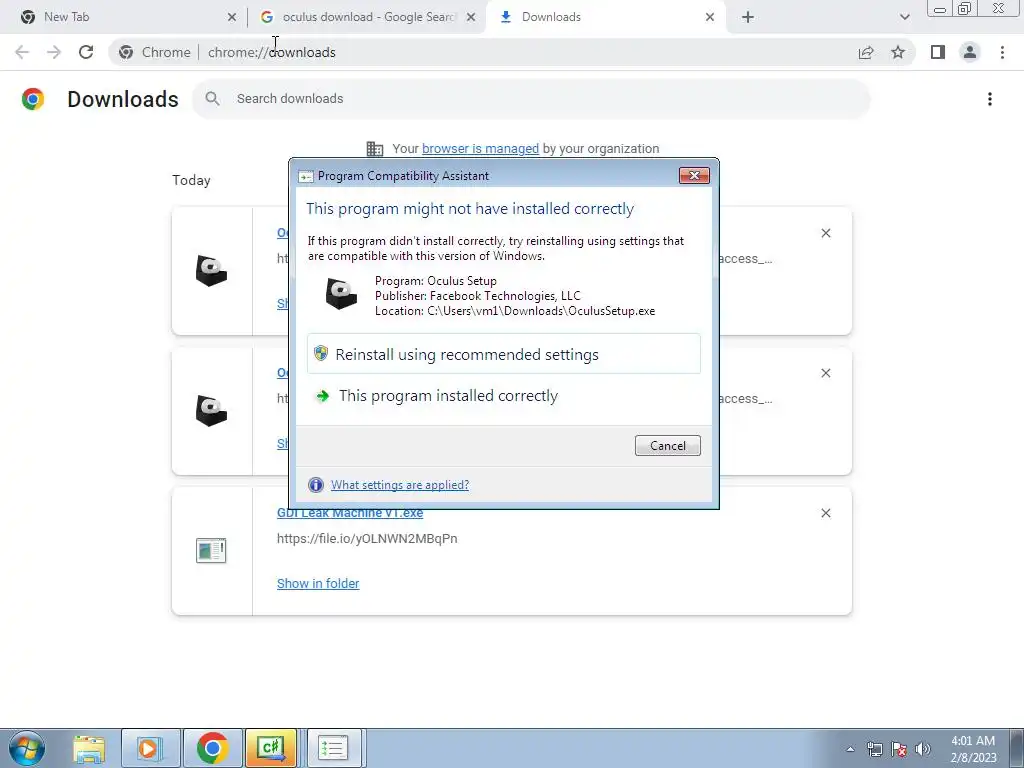The width and height of the screenshot is (1024, 768).
Task: Open the side panel icon
Action: click(938, 52)
